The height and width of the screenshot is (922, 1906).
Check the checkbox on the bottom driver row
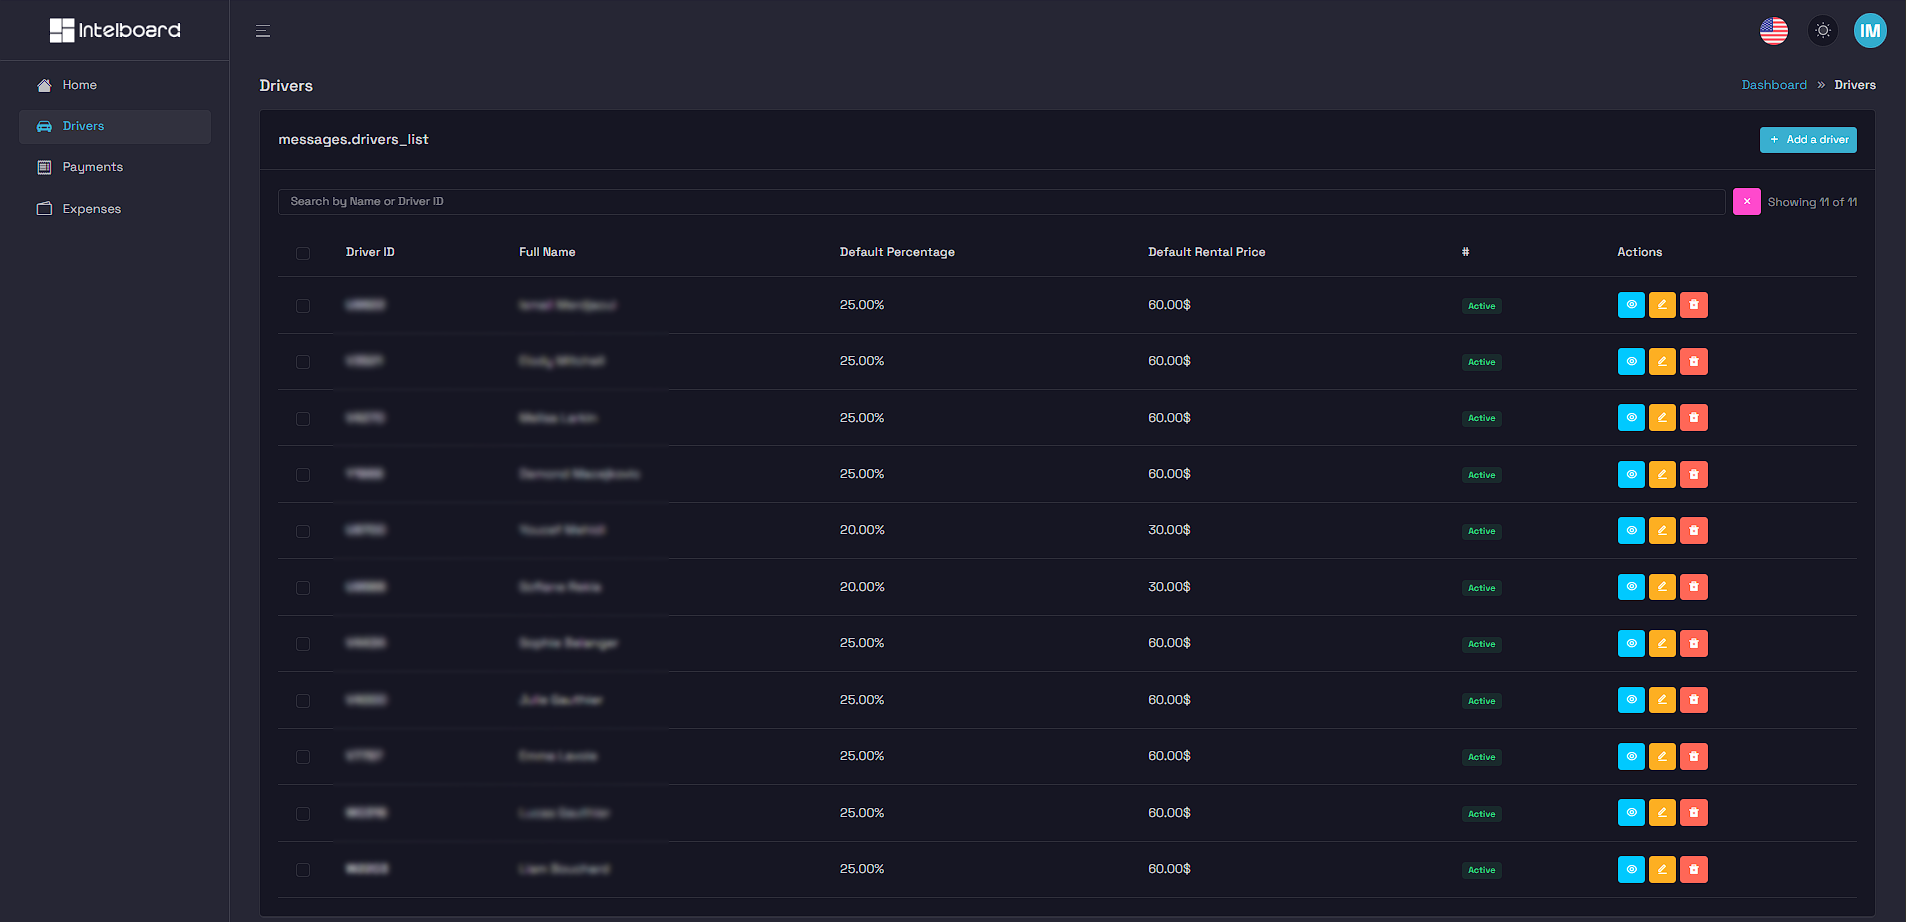(304, 869)
